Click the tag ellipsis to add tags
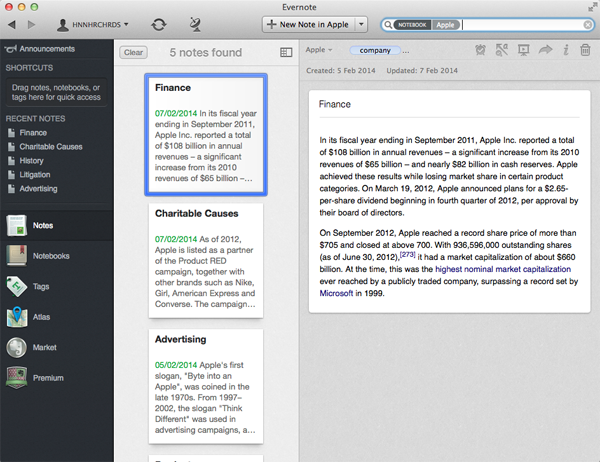Screen dimensions: 600x462 tap(406, 51)
